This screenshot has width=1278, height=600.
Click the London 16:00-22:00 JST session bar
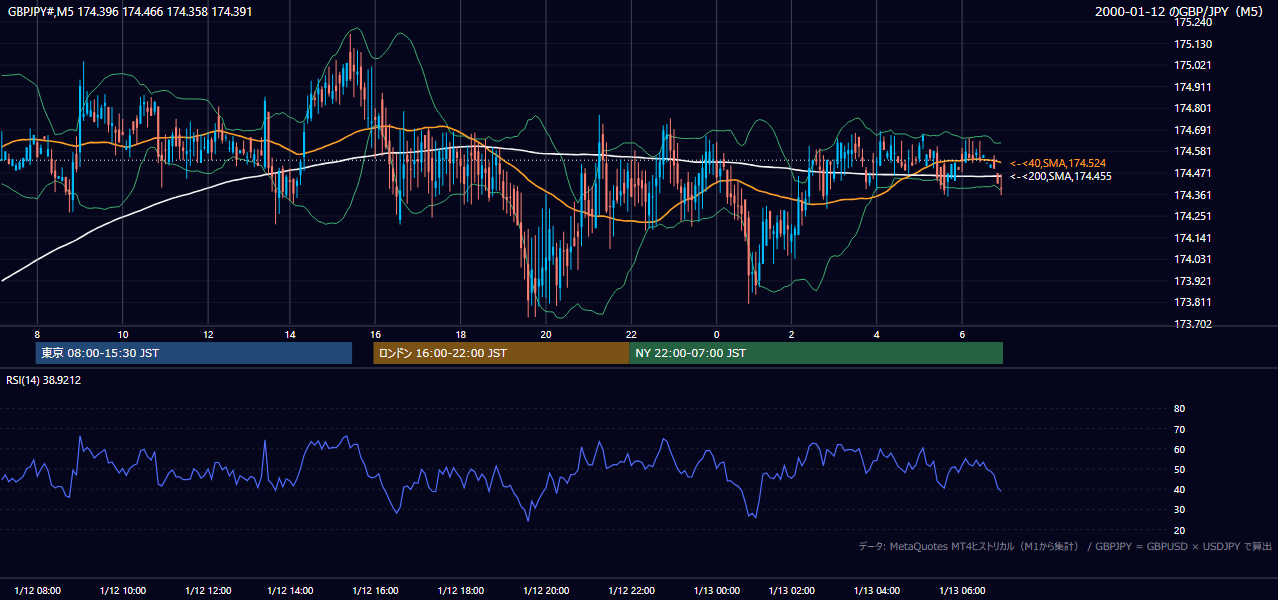pos(501,353)
